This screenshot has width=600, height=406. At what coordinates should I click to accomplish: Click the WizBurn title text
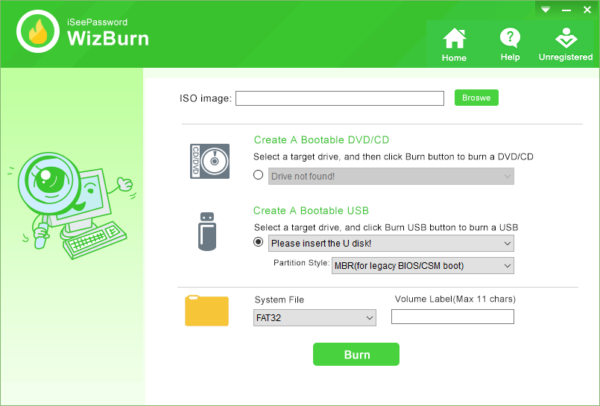[108, 39]
